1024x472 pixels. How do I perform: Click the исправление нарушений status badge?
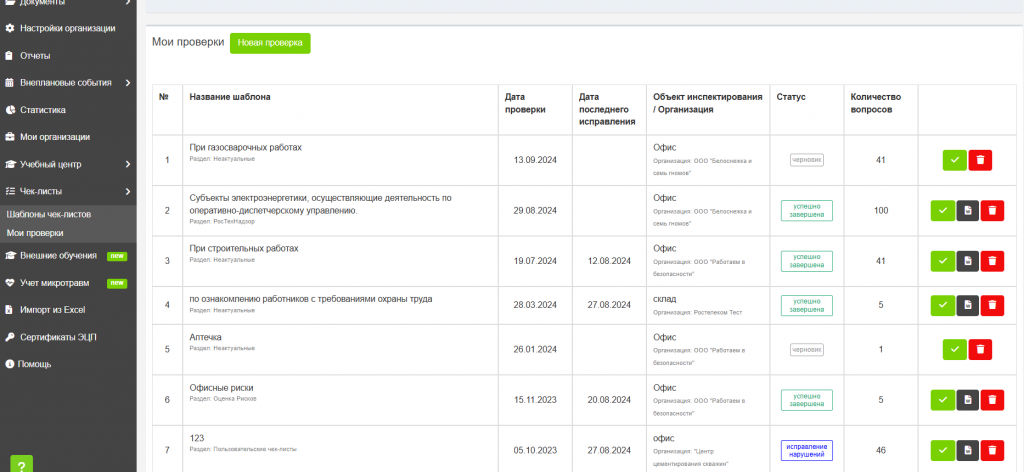pos(807,450)
